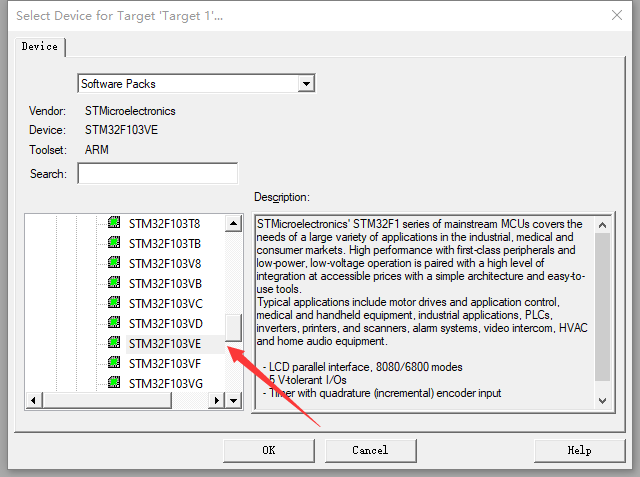This screenshot has height=477, width=640.
Task: Click device list scroll left arrow
Action: pos(33,401)
